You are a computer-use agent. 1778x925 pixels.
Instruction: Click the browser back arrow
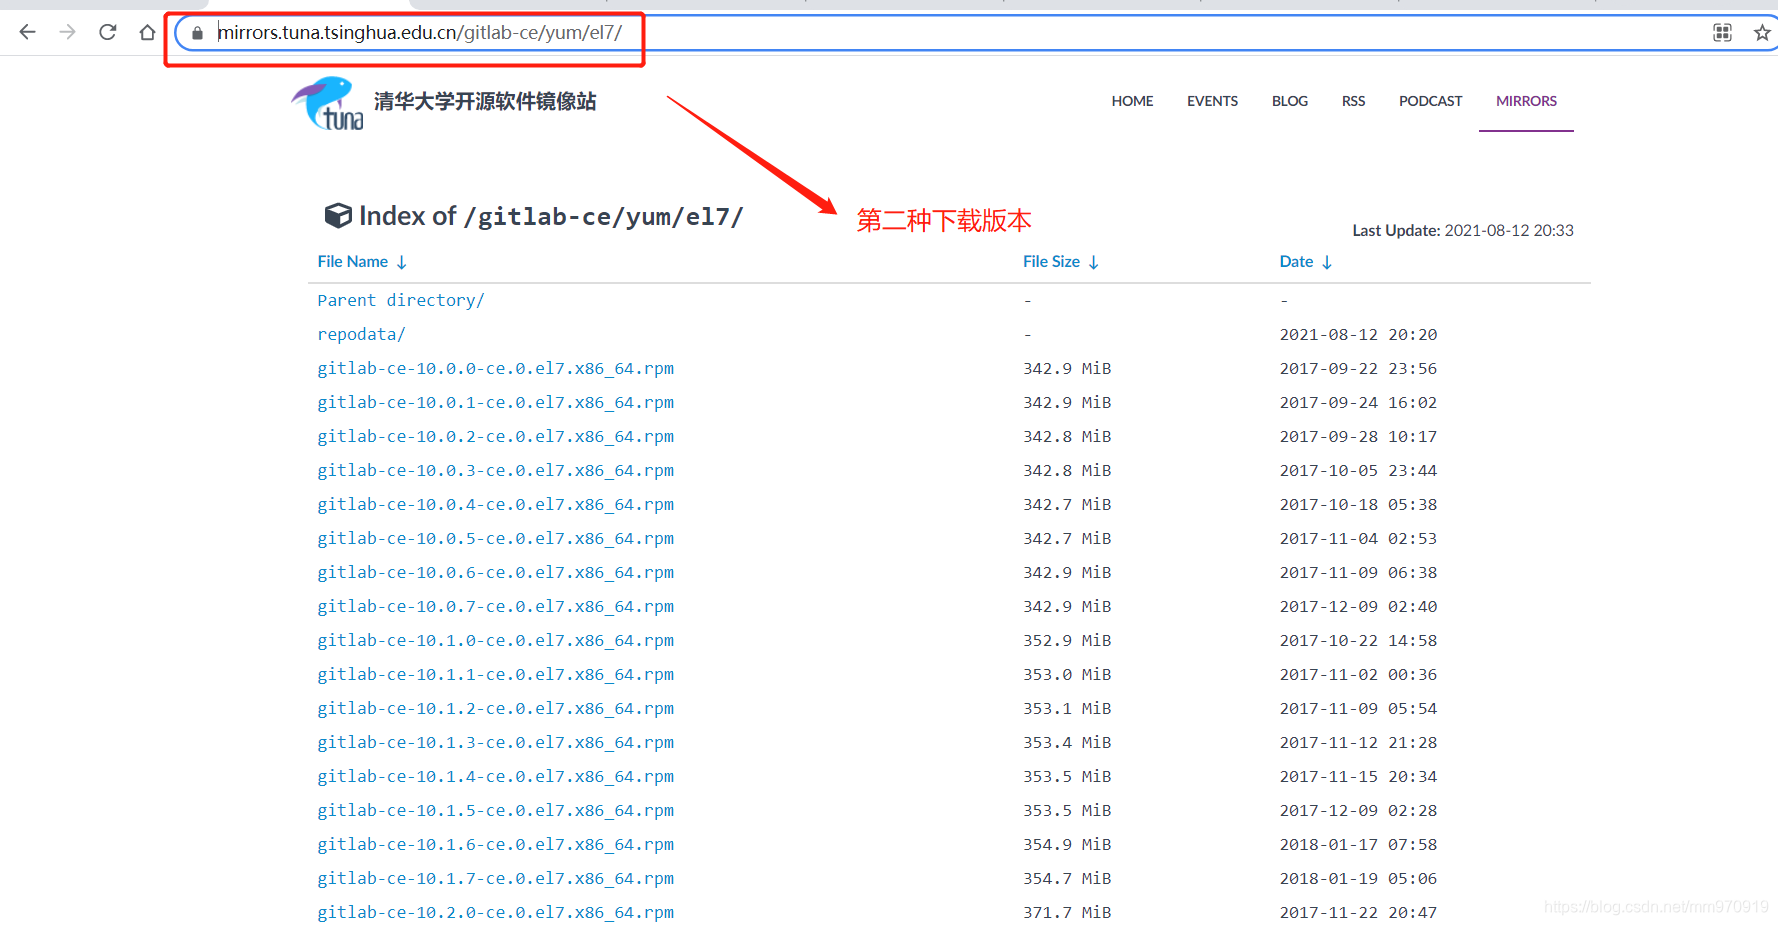27,32
